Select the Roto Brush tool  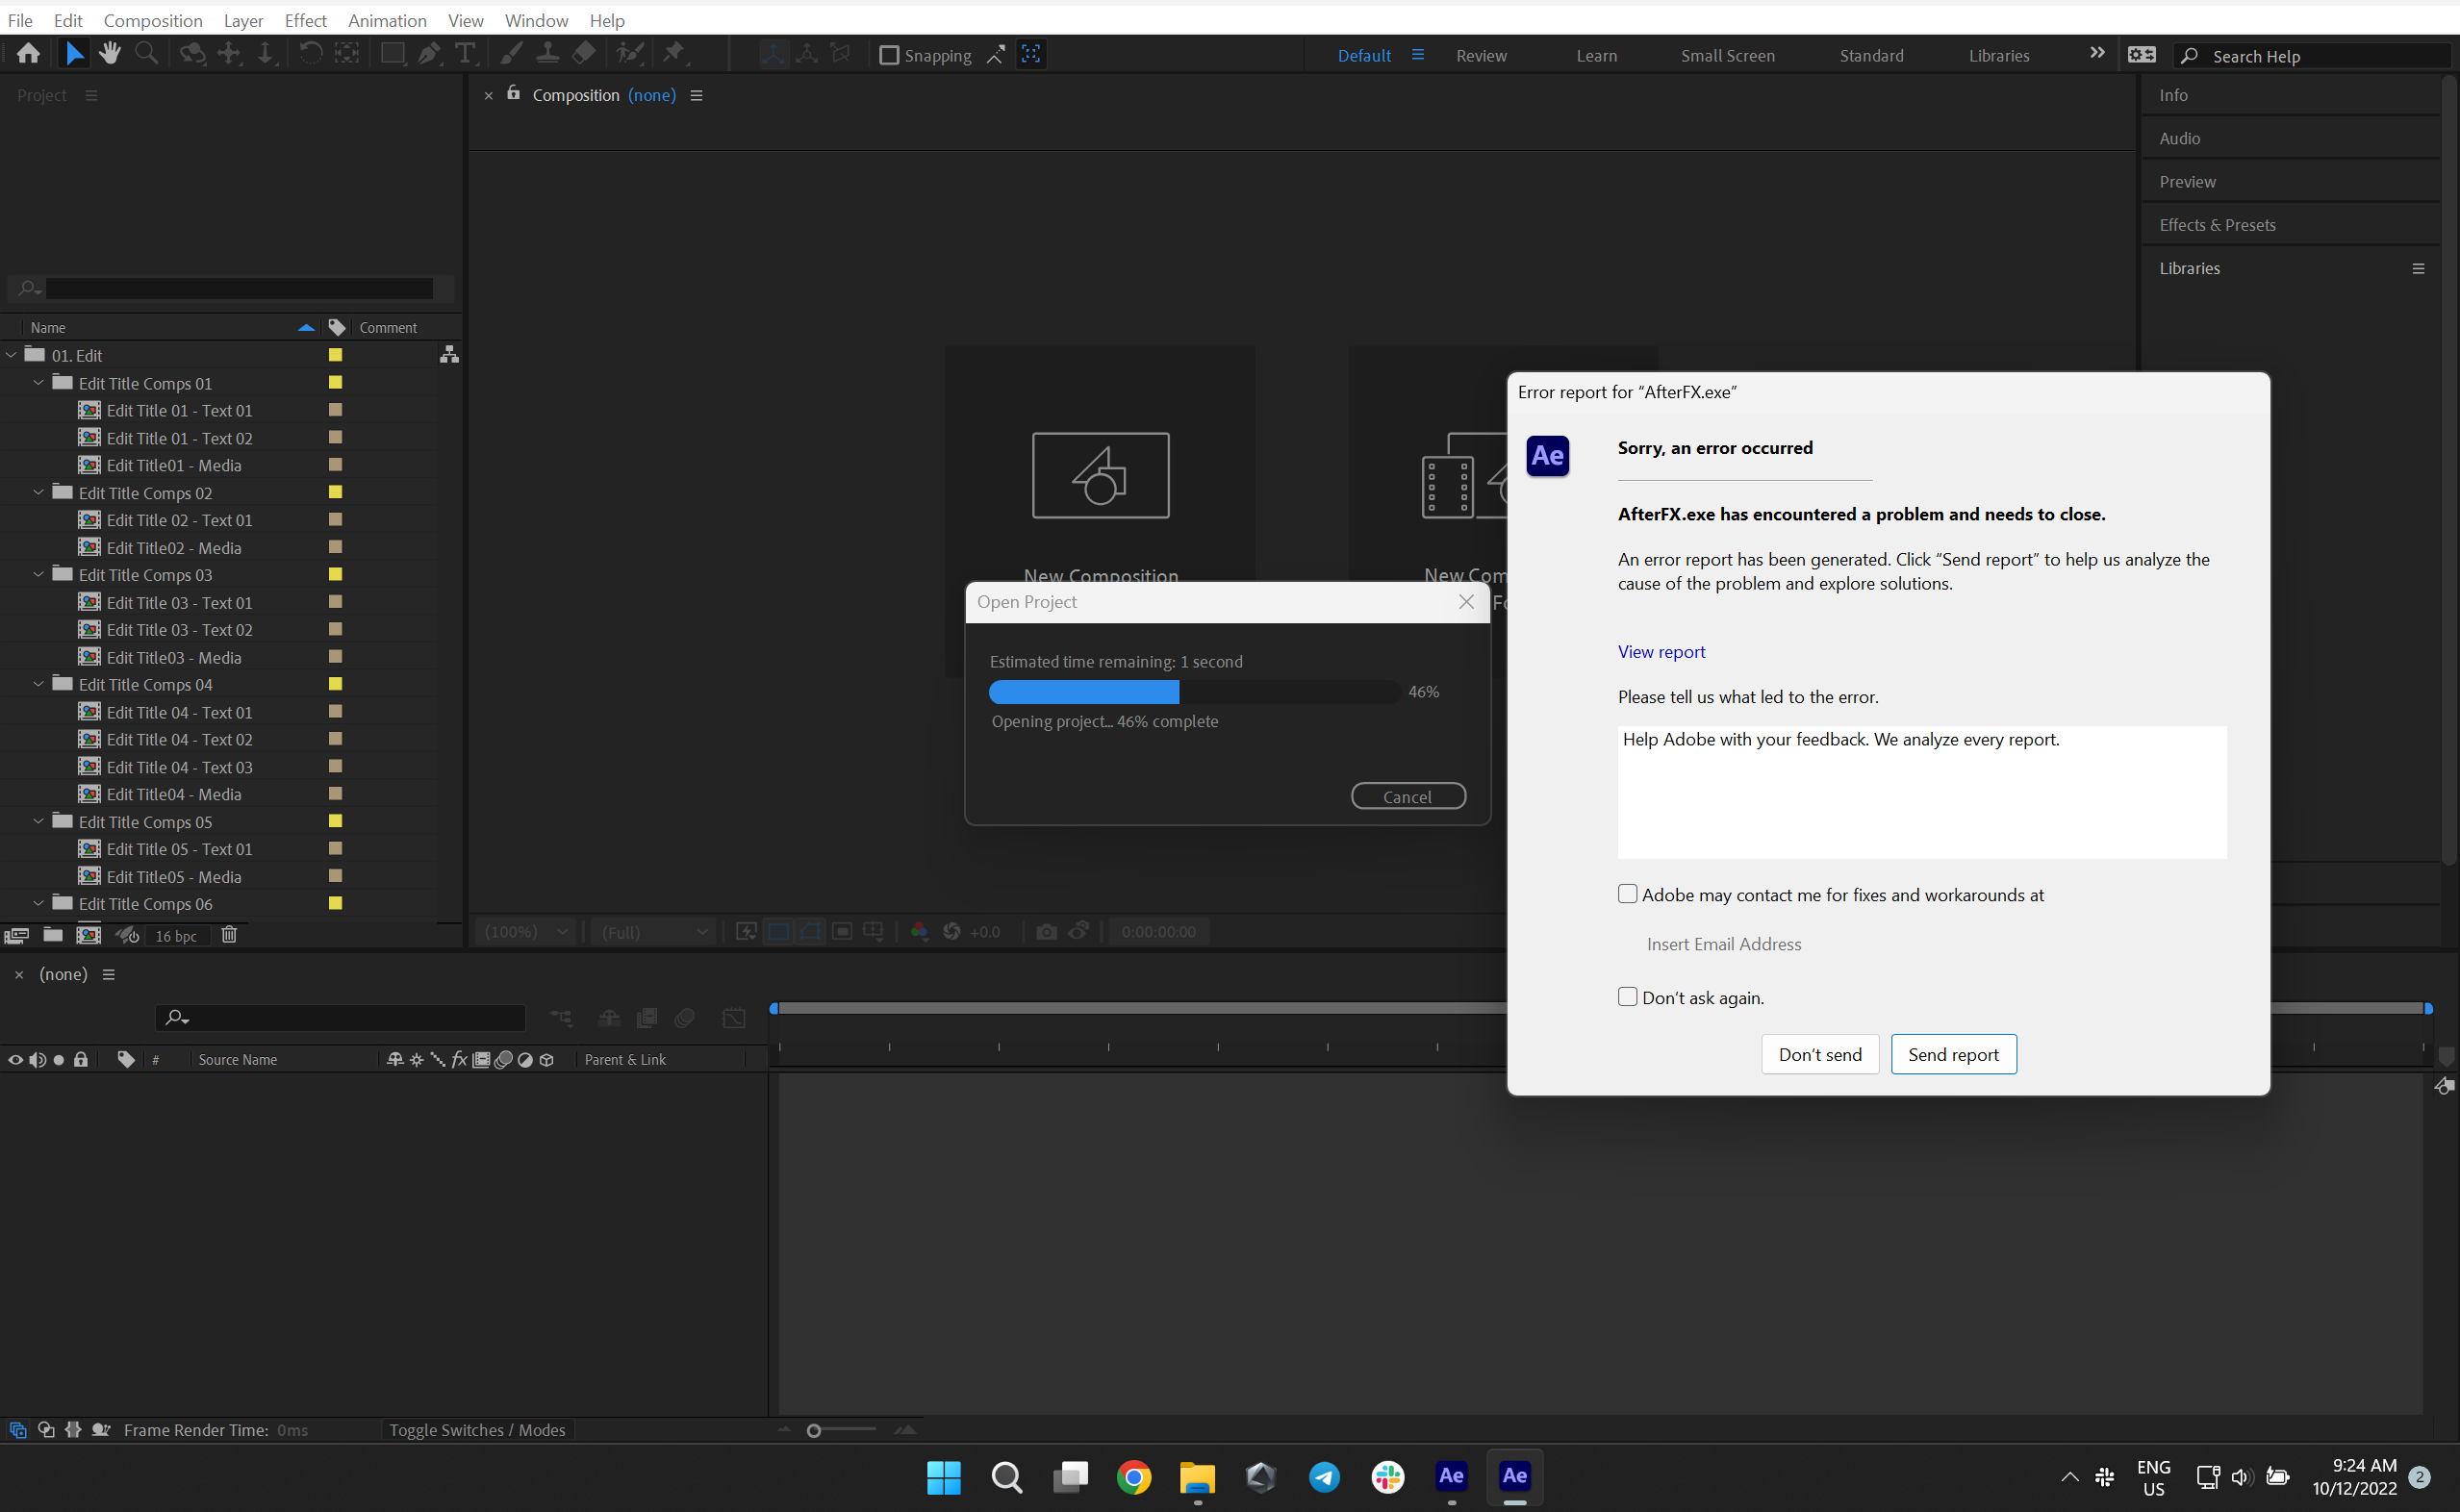pos(629,54)
